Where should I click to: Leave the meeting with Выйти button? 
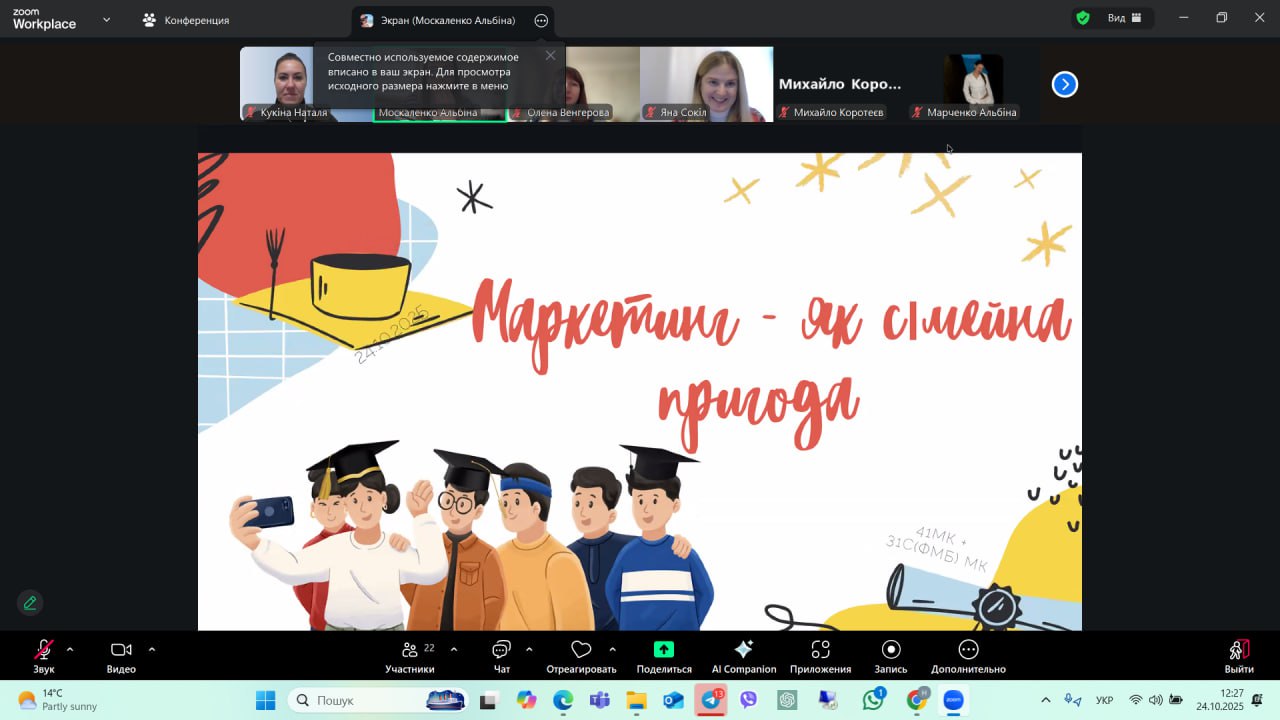click(1239, 655)
